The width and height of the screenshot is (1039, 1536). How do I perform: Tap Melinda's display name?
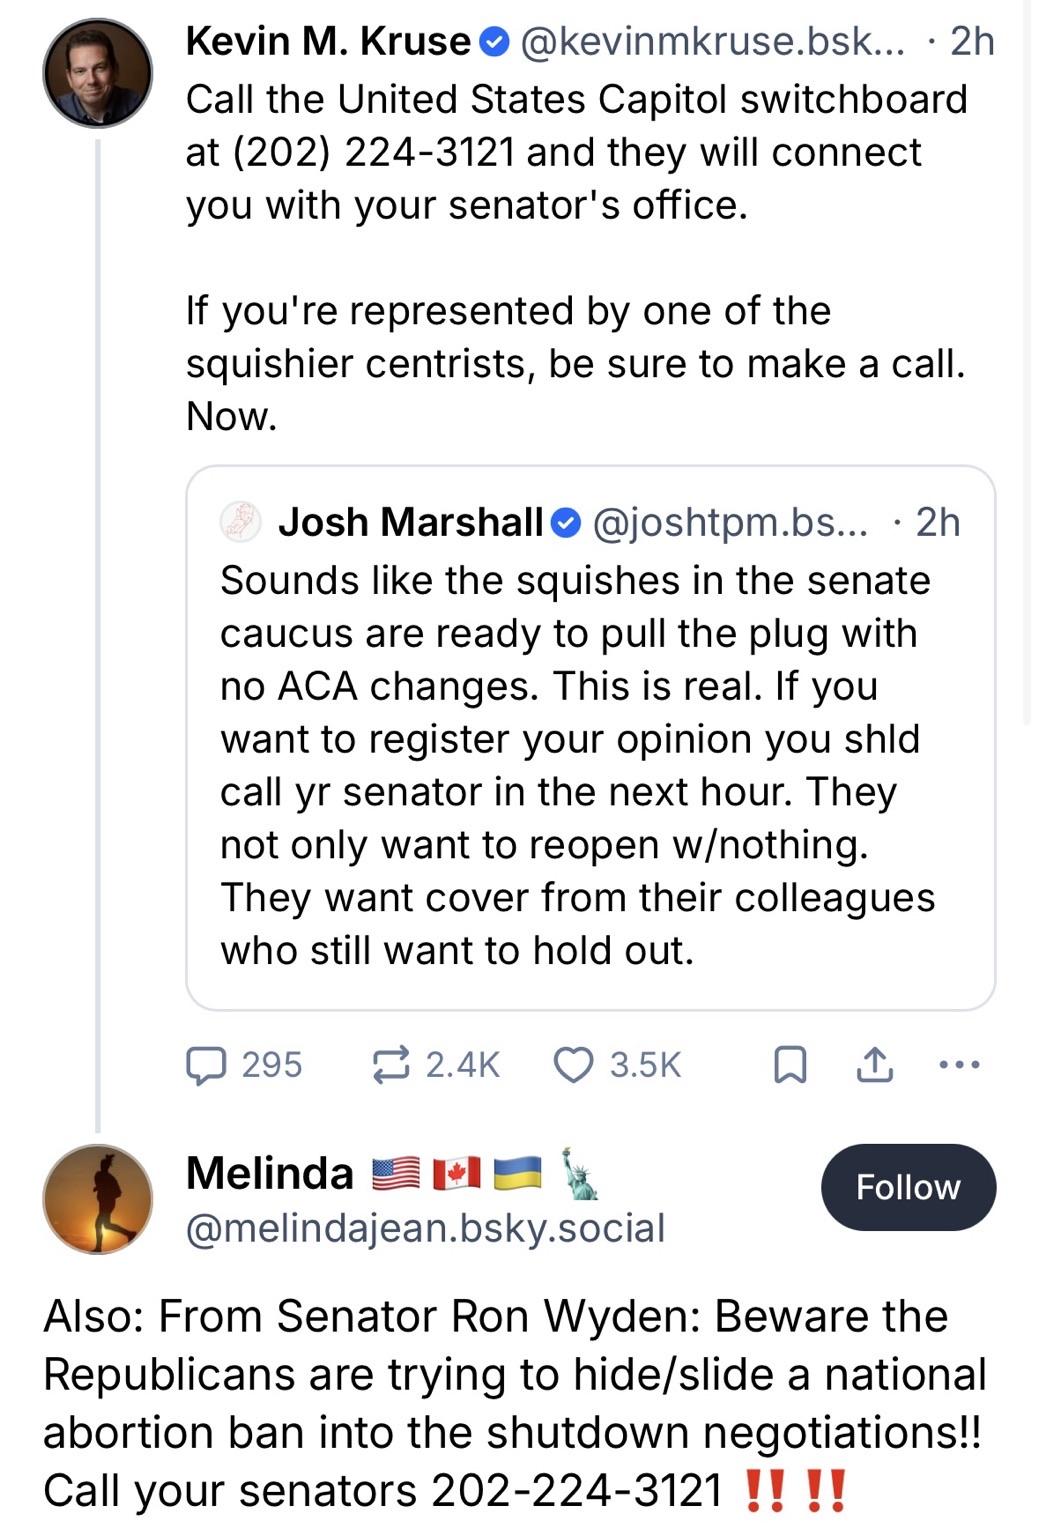[x=270, y=1173]
